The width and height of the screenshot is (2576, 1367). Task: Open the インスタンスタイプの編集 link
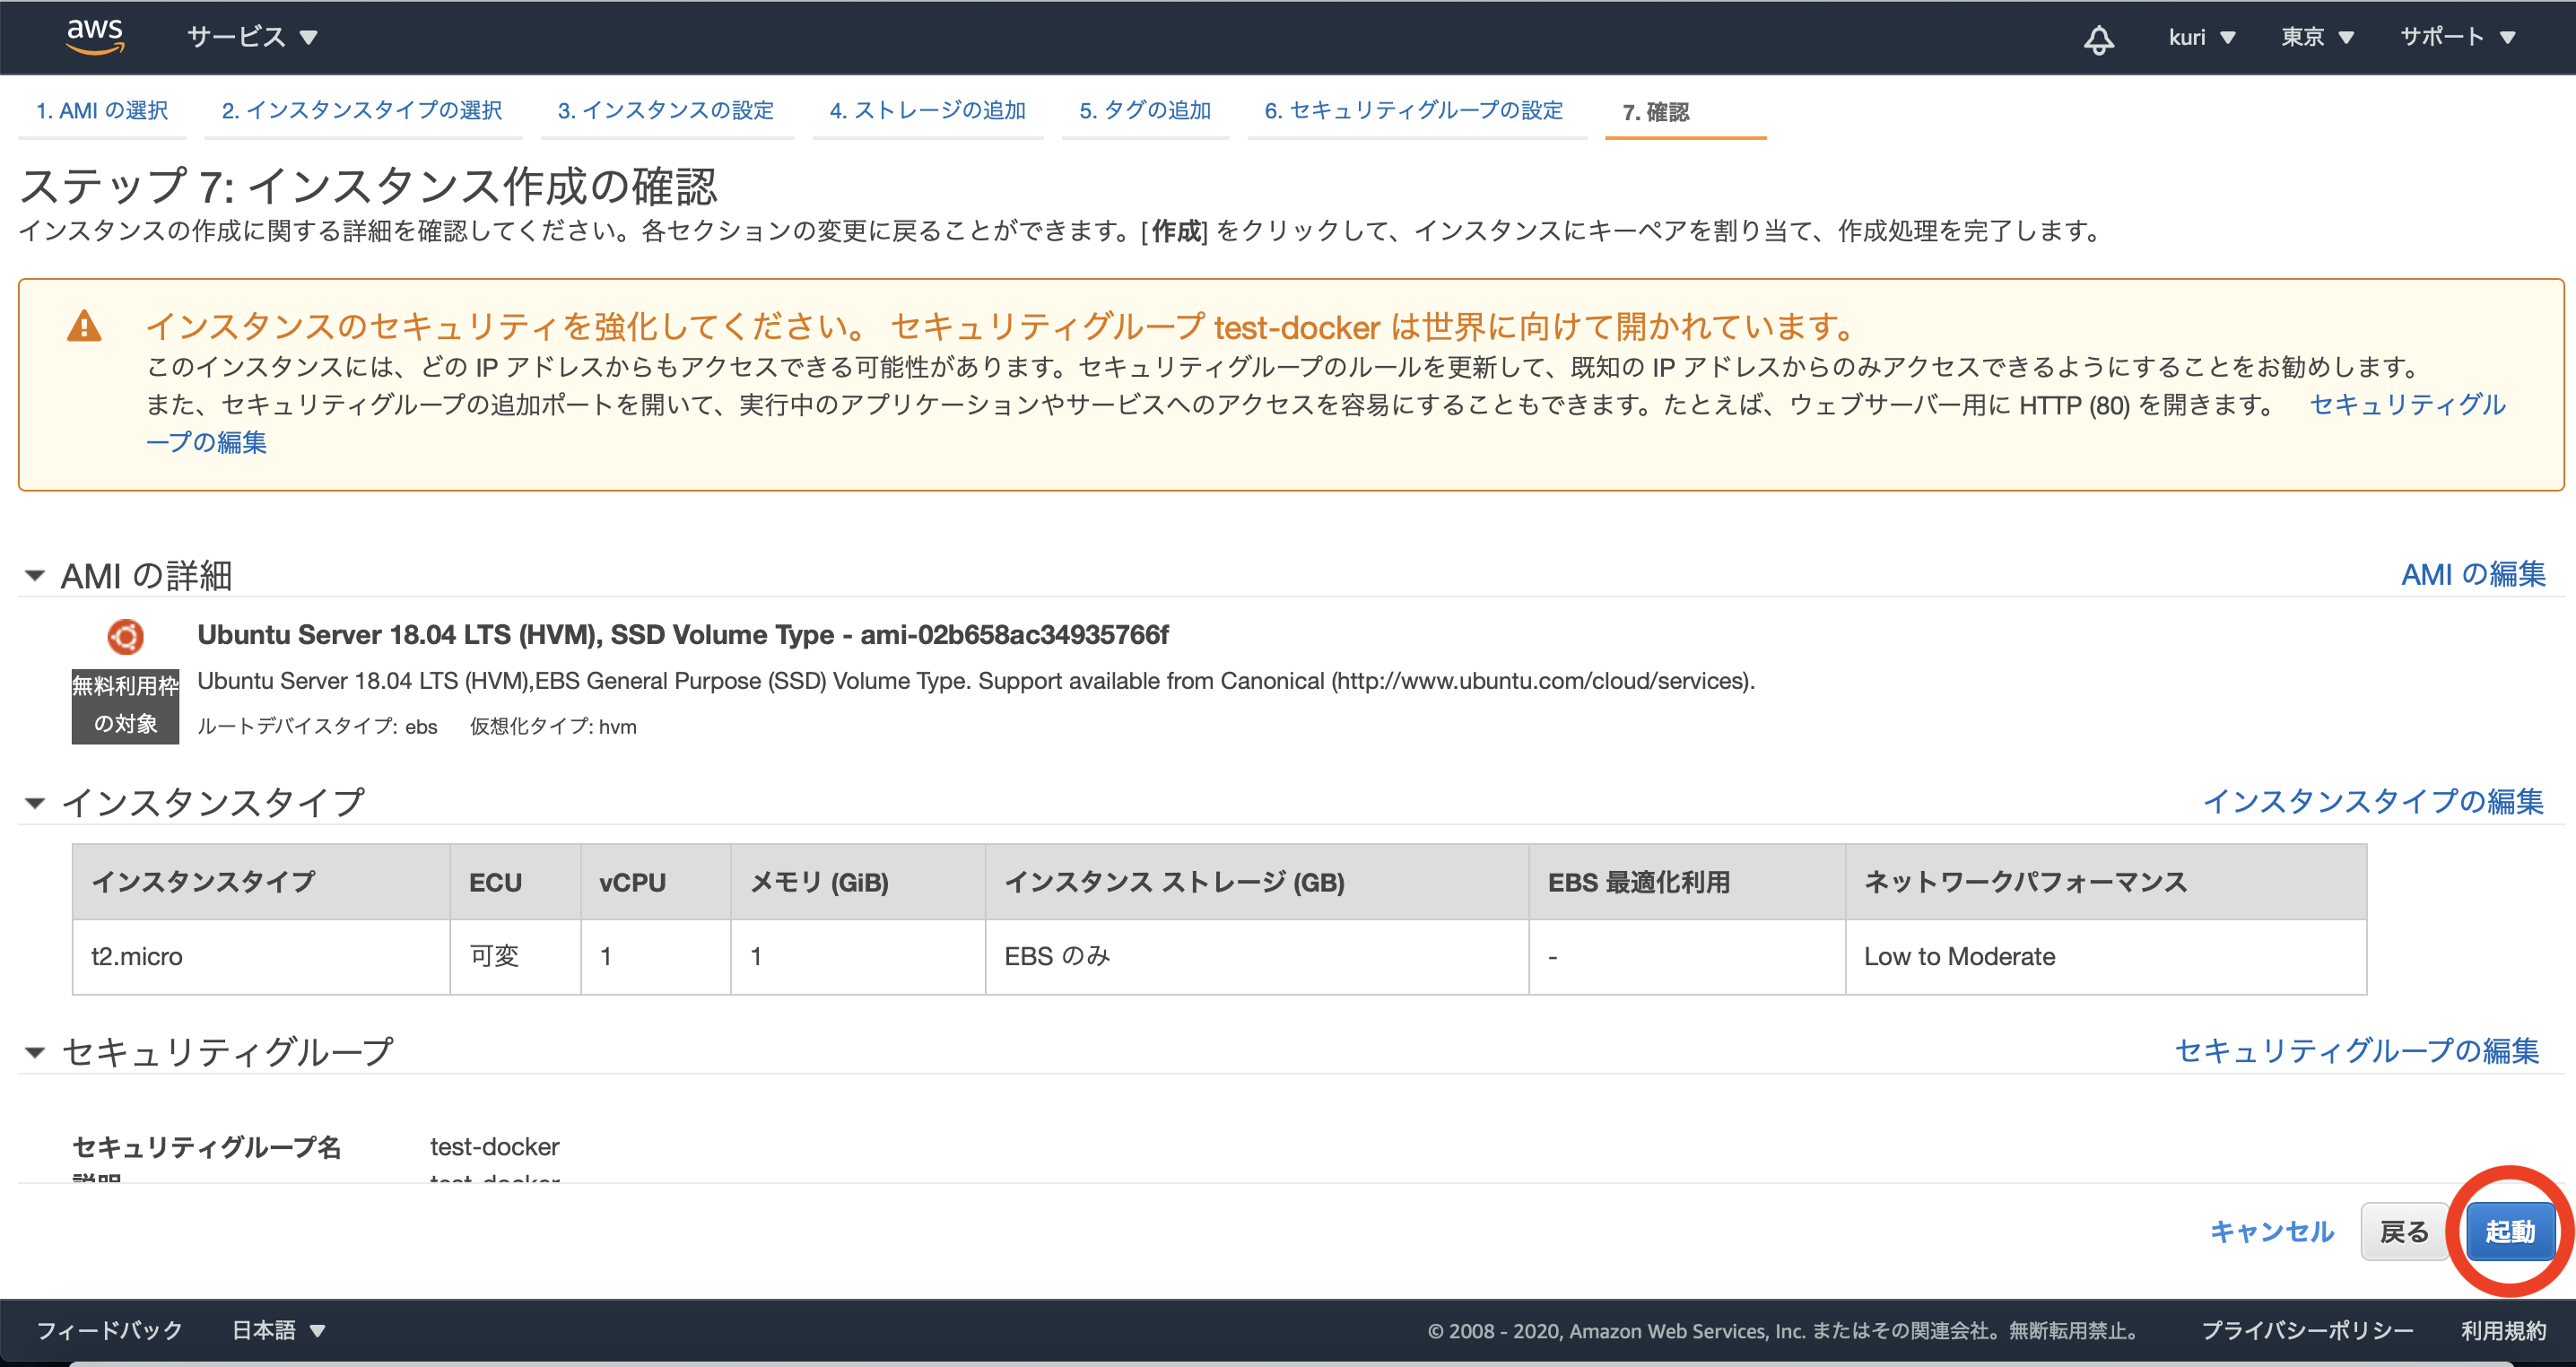[2372, 801]
